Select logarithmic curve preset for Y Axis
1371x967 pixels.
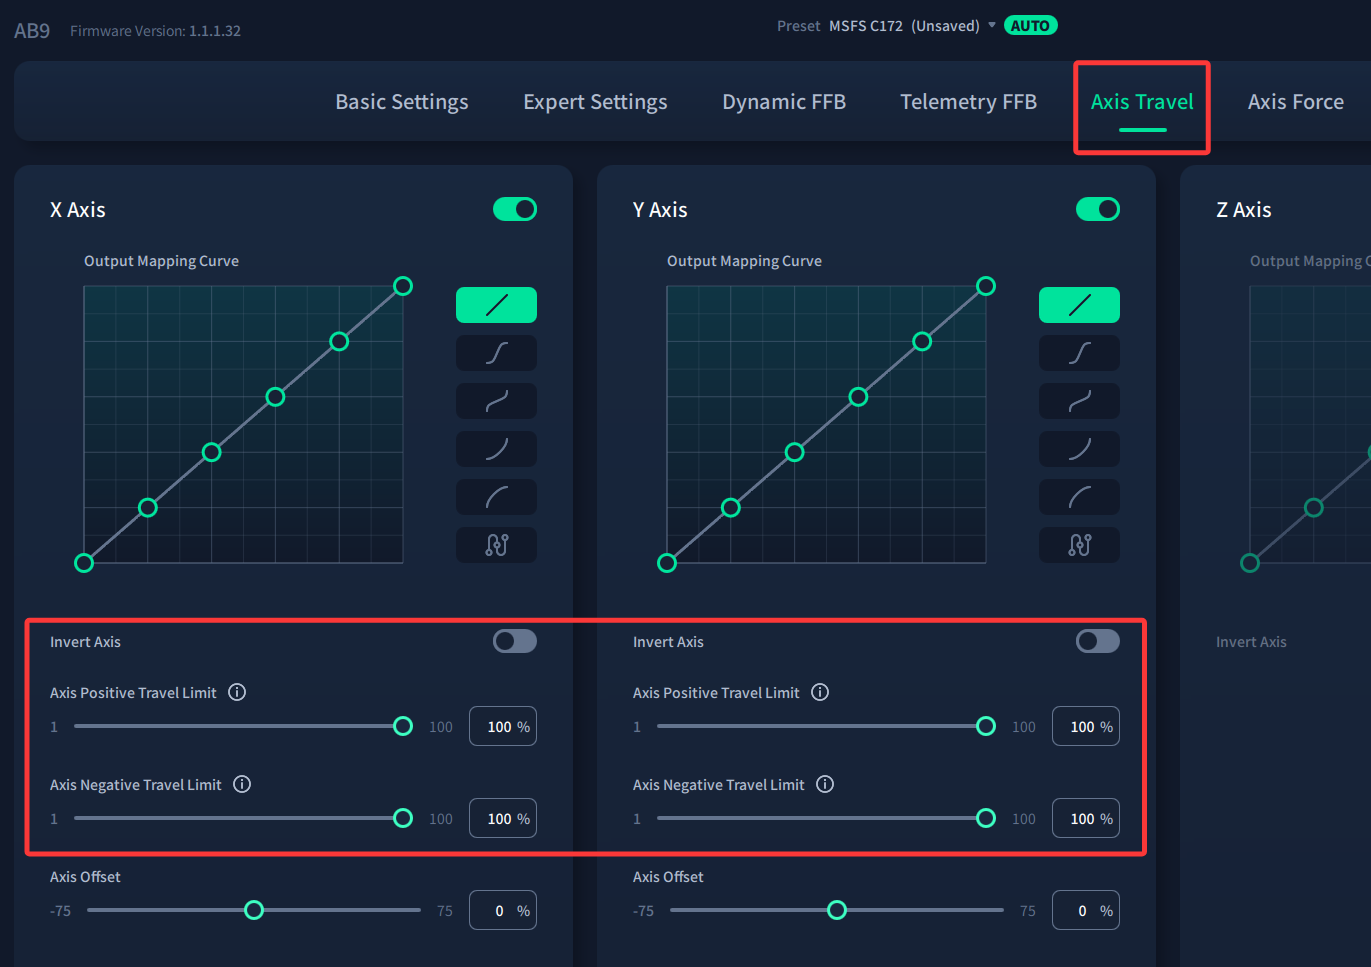coord(1079,497)
